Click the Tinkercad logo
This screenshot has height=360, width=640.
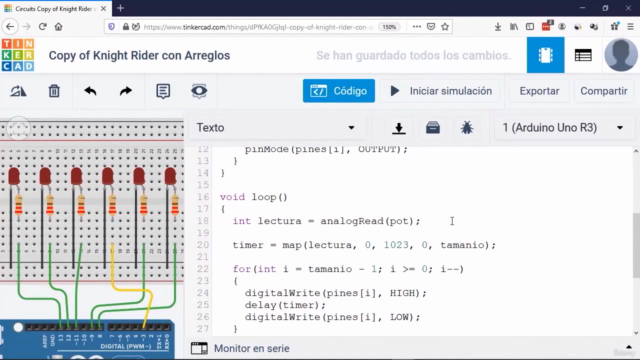(18, 55)
